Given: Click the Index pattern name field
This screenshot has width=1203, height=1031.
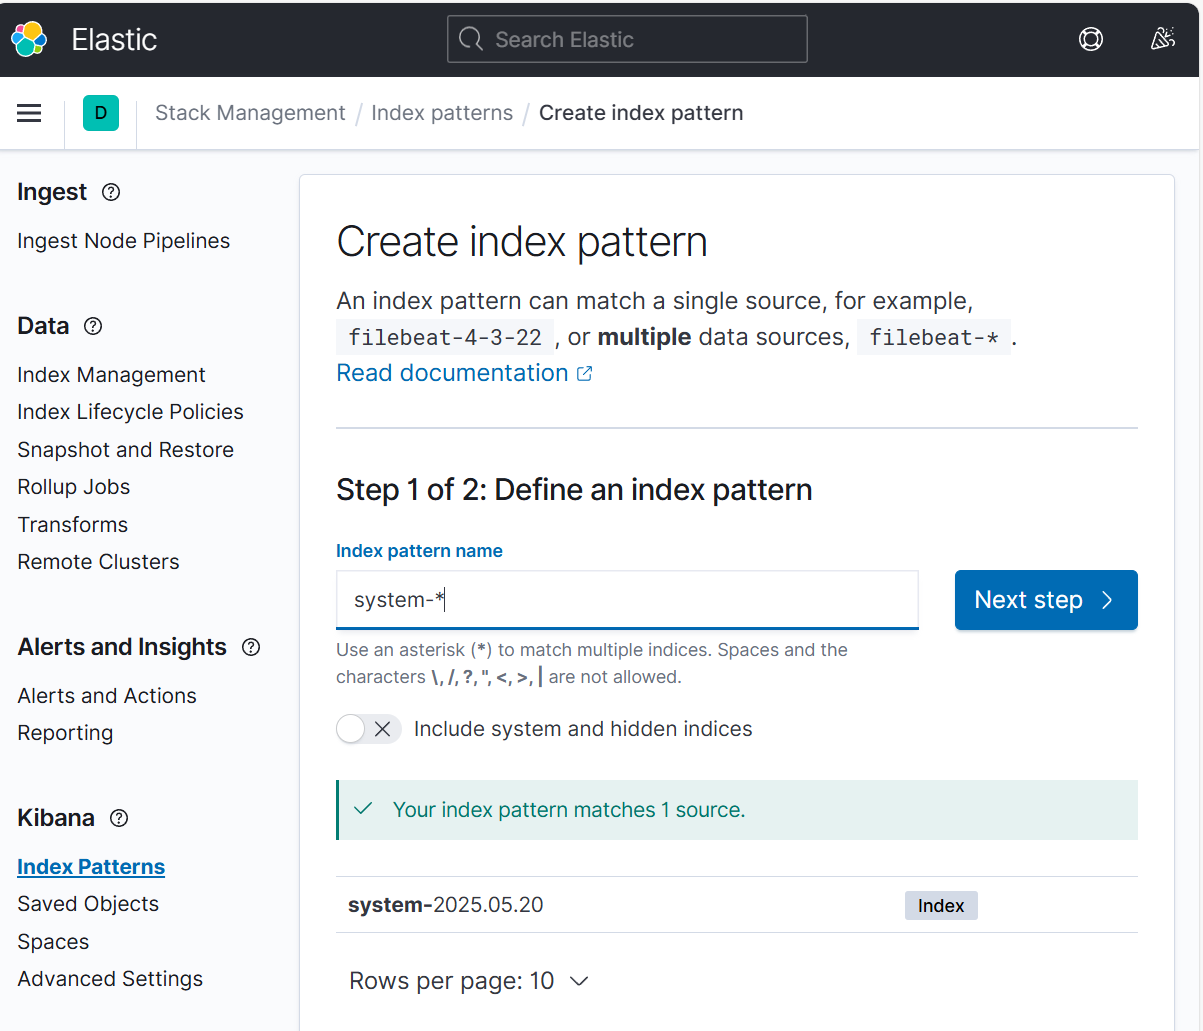Looking at the screenshot, I should pyautogui.click(x=627, y=600).
